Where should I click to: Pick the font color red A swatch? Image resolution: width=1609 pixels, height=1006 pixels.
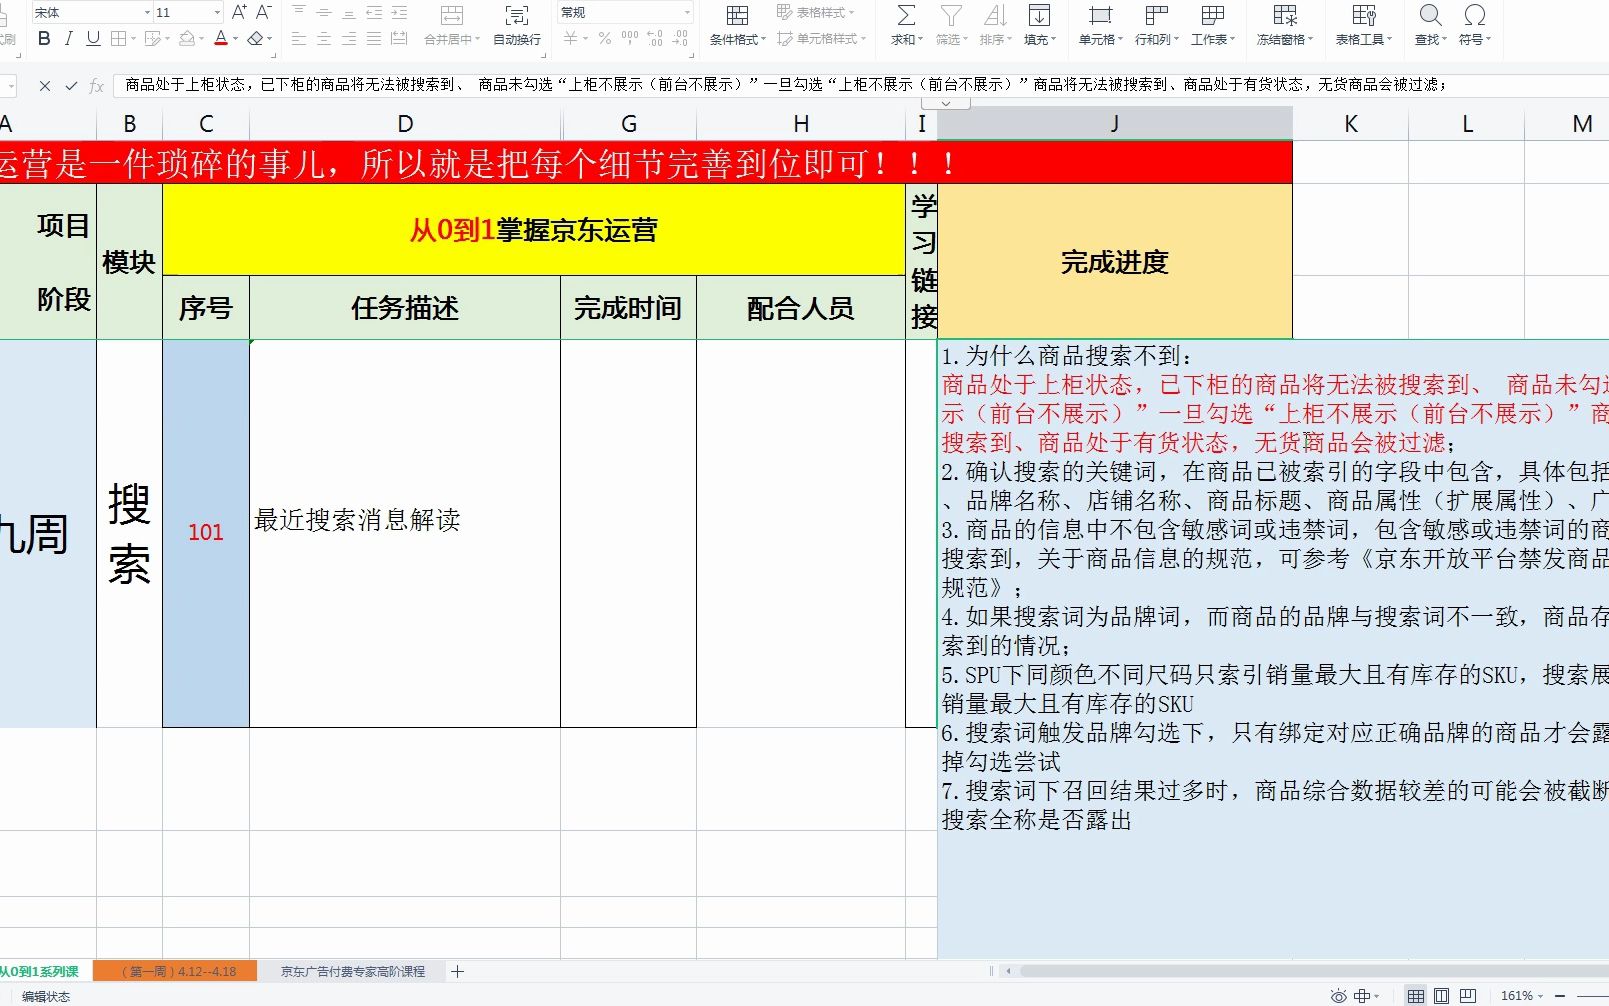point(220,38)
